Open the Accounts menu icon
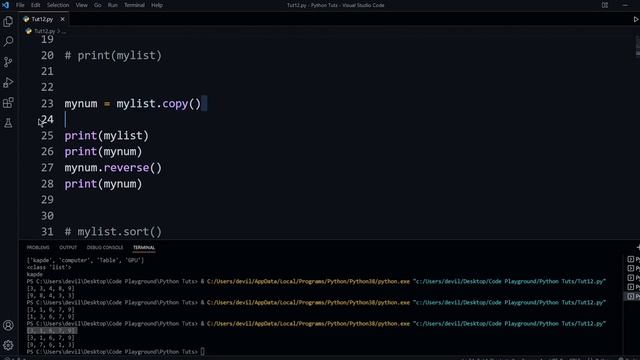Image resolution: width=640 pixels, height=360 pixels. coord(8,325)
